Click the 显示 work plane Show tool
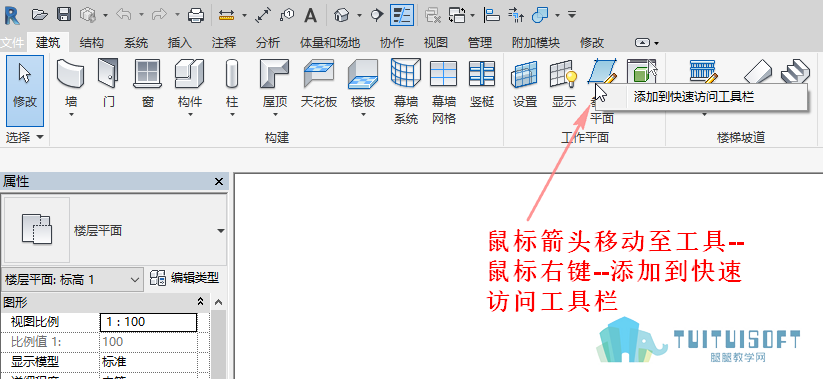 coord(564,84)
